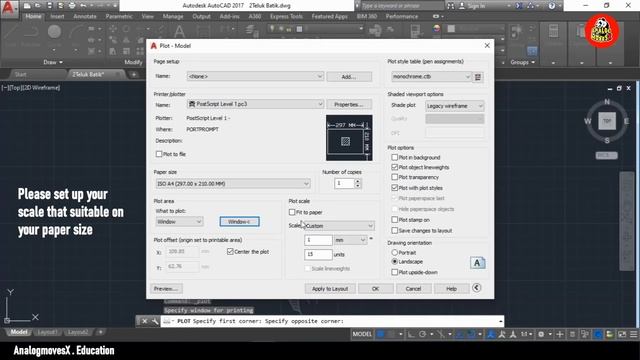
Task: Open the Page setup Name dropdown
Action: tap(256, 76)
